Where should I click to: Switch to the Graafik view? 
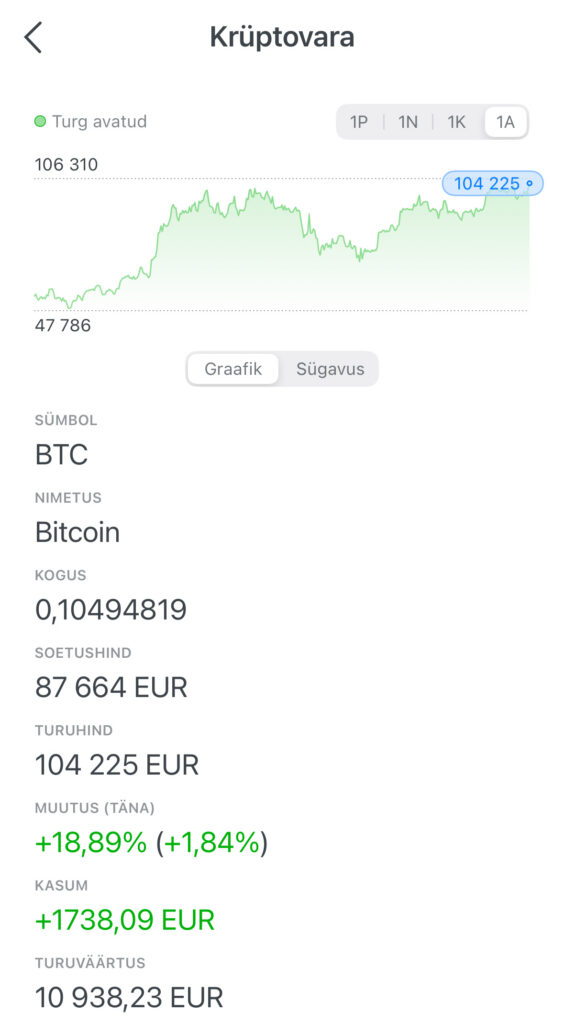[233, 369]
